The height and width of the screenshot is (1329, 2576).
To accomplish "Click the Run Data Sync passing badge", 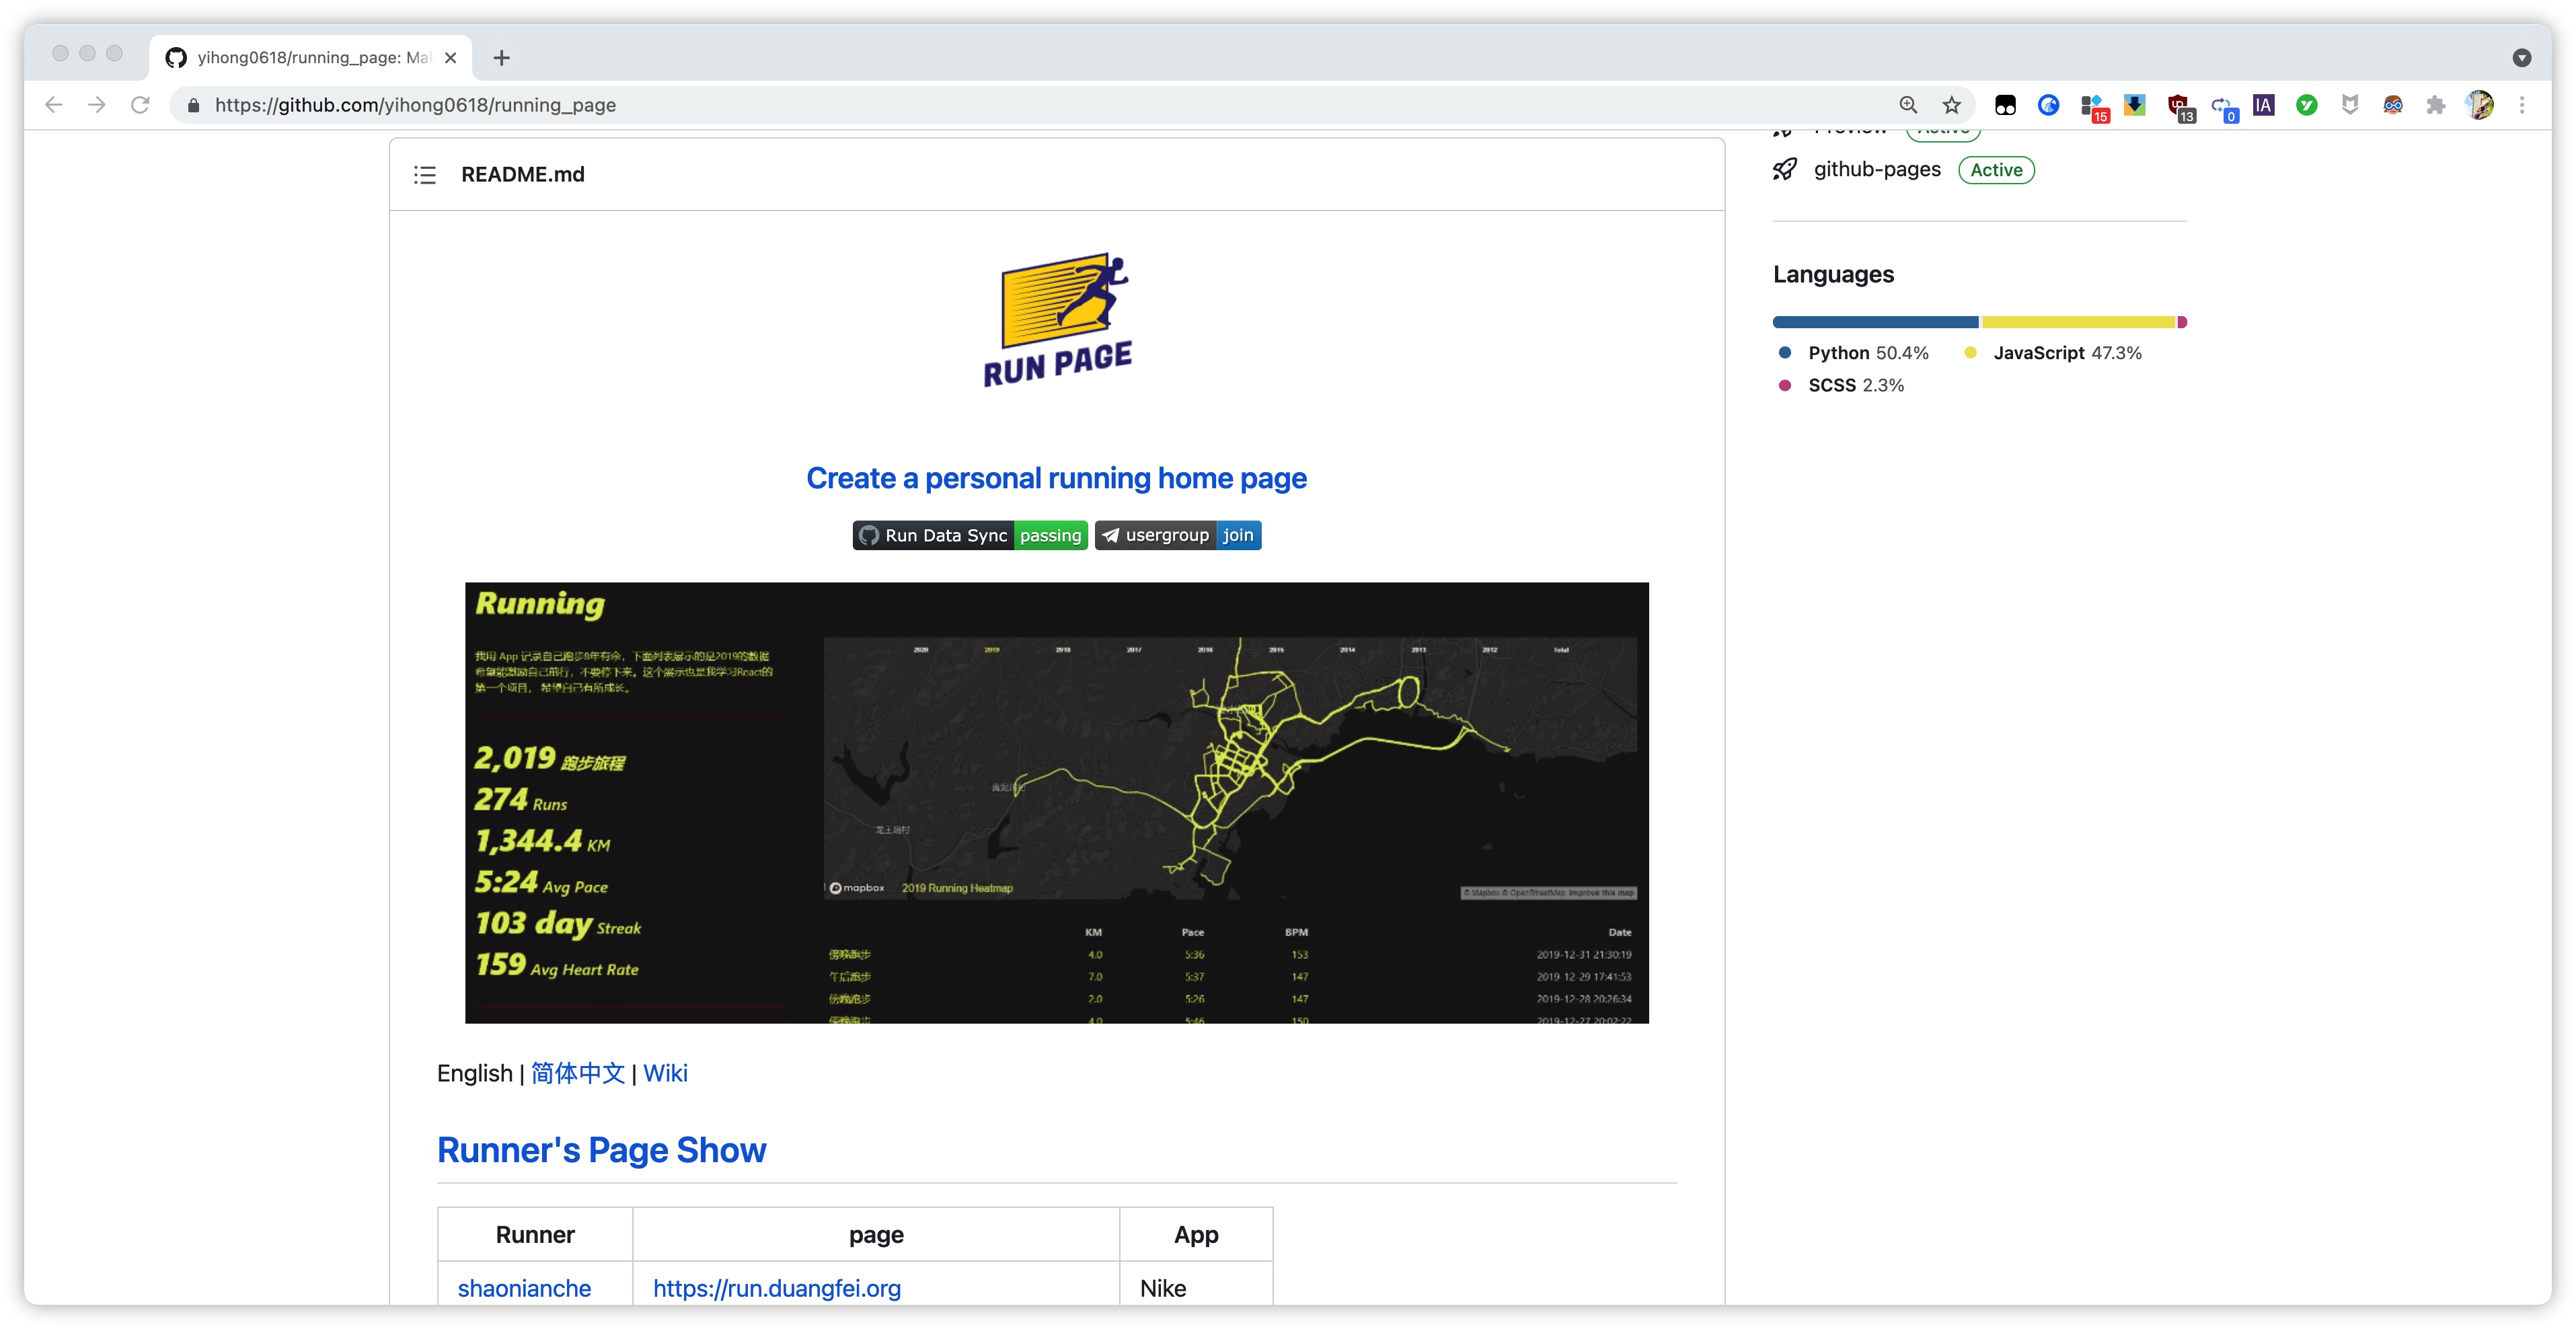I will point(969,536).
